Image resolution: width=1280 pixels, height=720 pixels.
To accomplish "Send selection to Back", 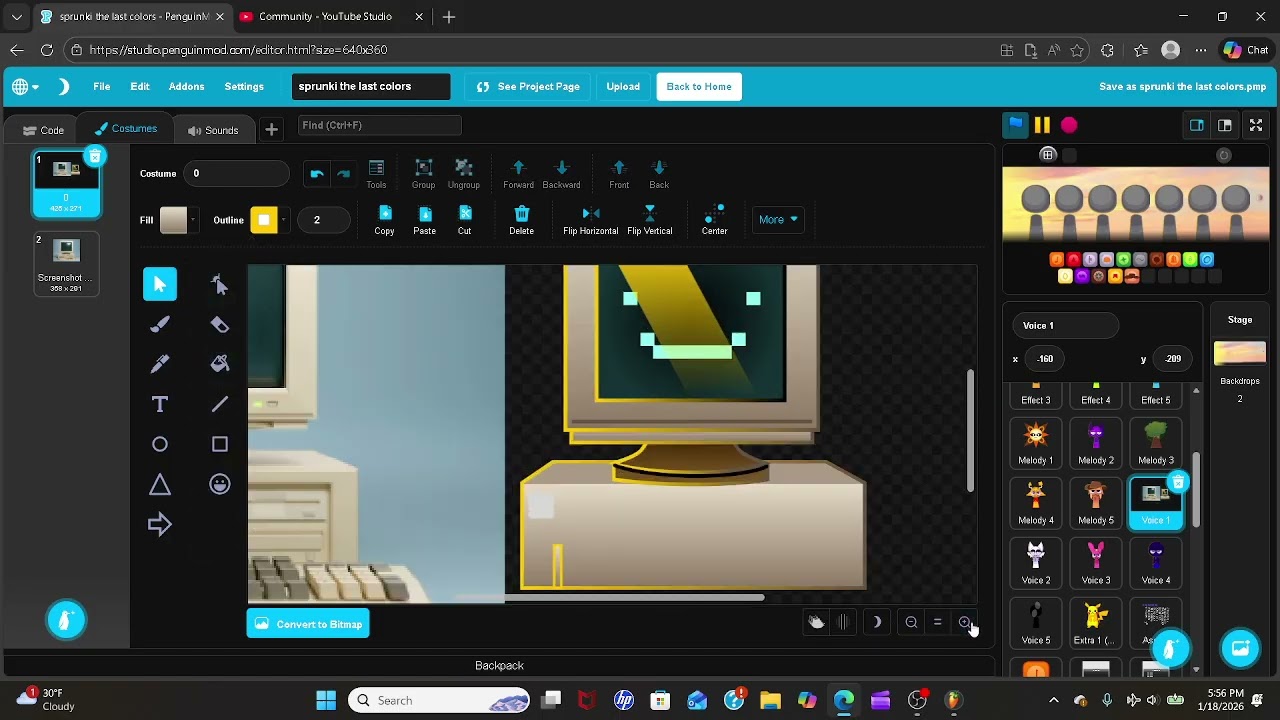I will (x=659, y=174).
